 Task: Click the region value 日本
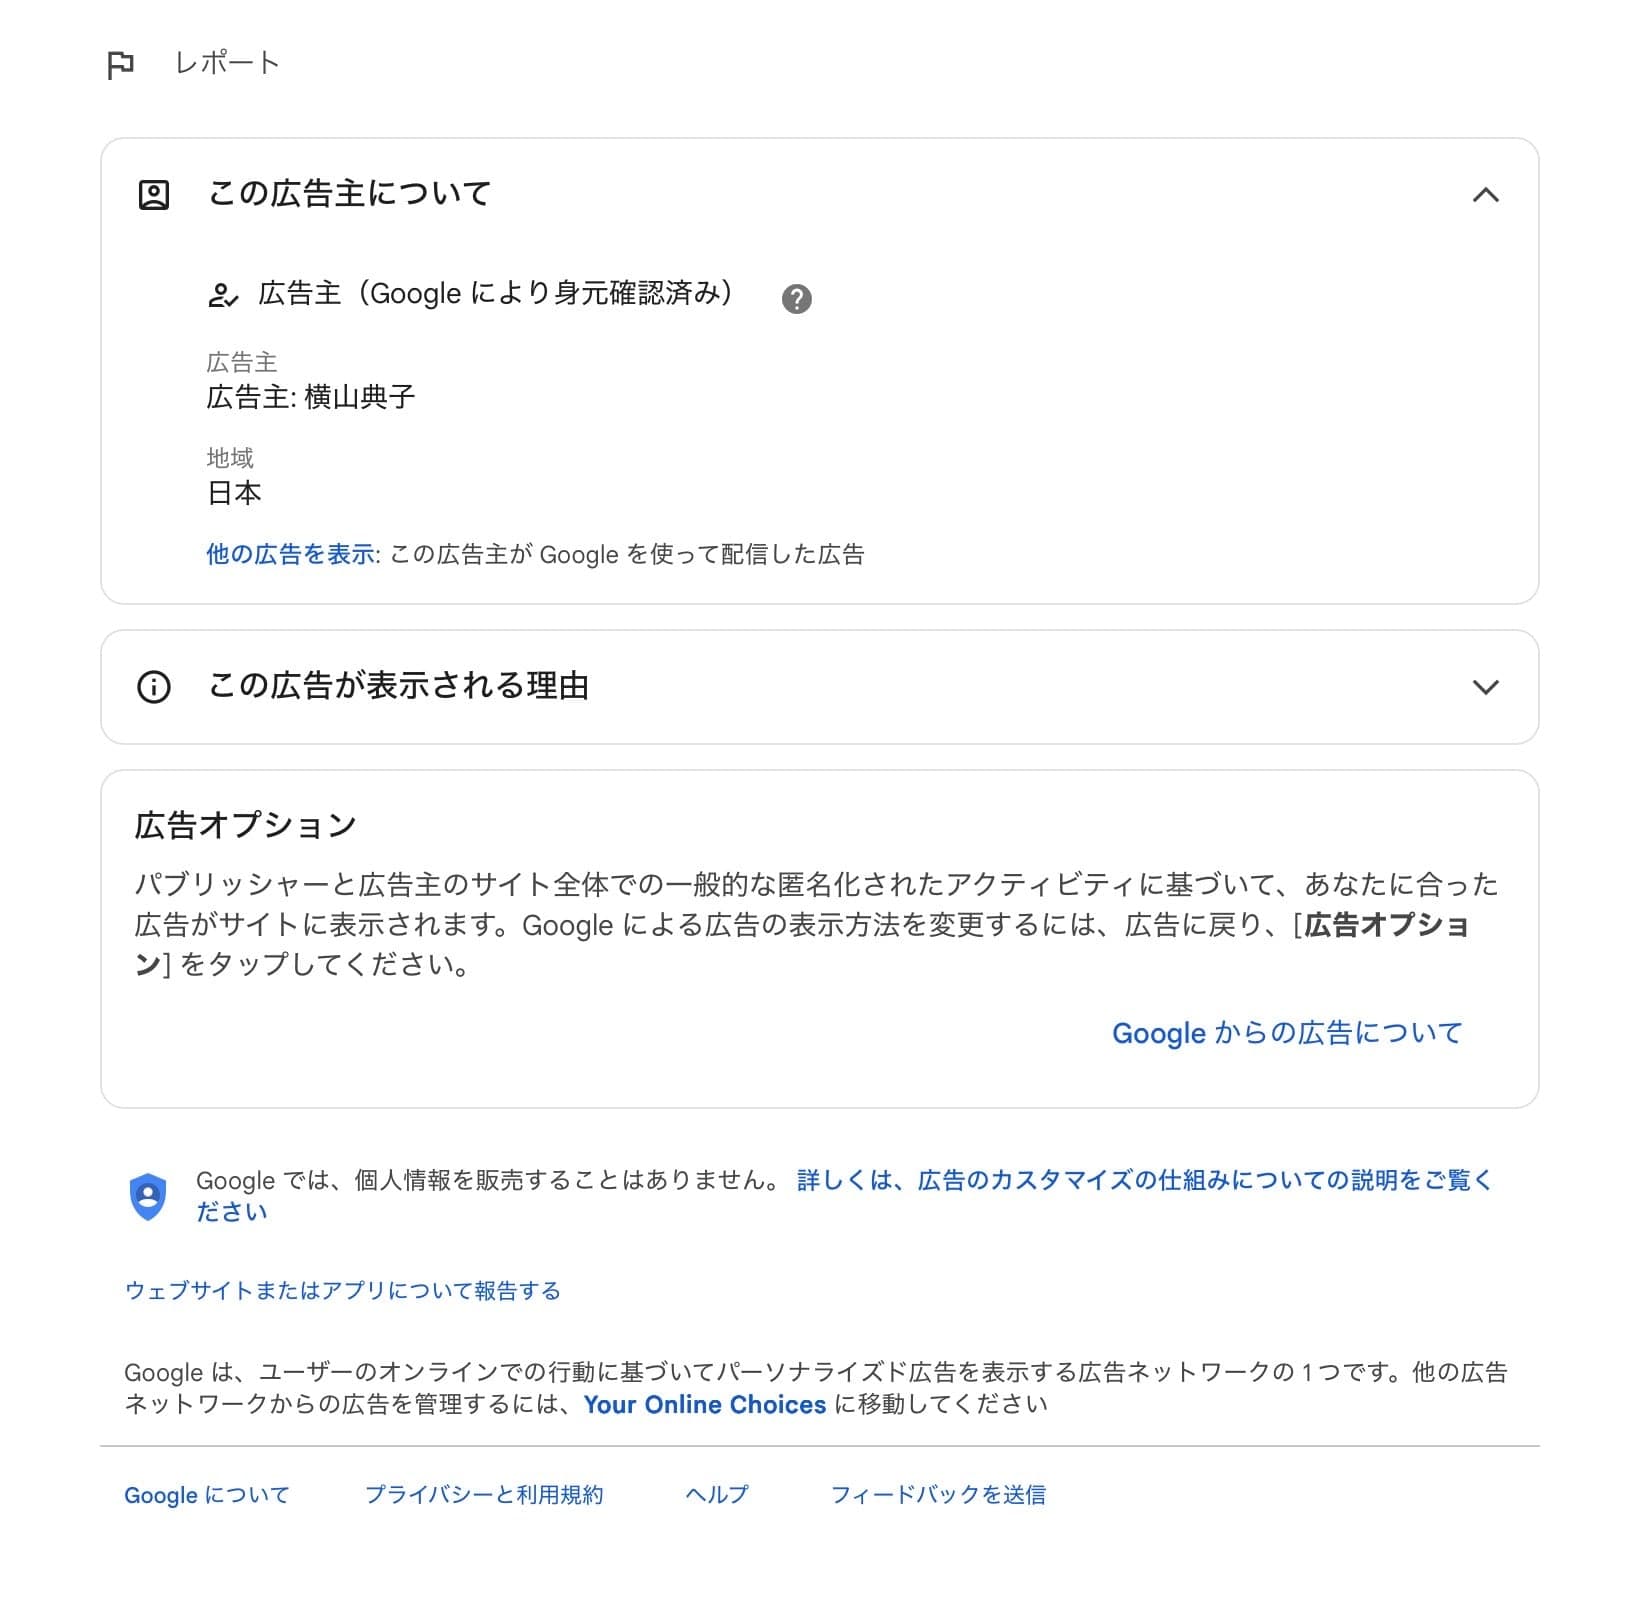point(234,493)
